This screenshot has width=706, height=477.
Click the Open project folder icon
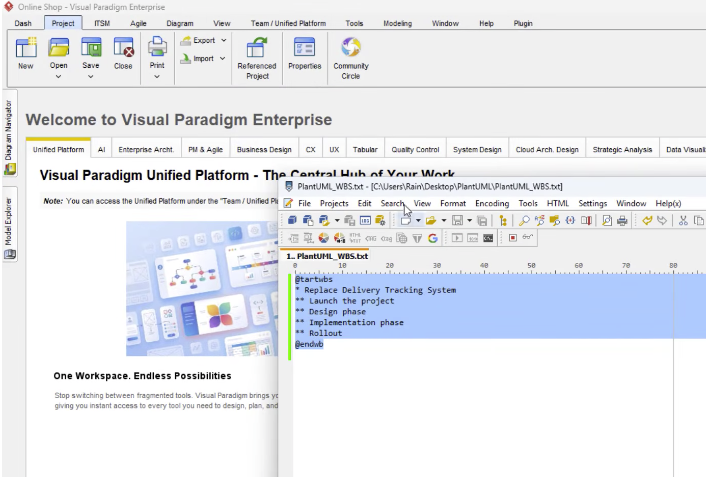click(x=59, y=47)
